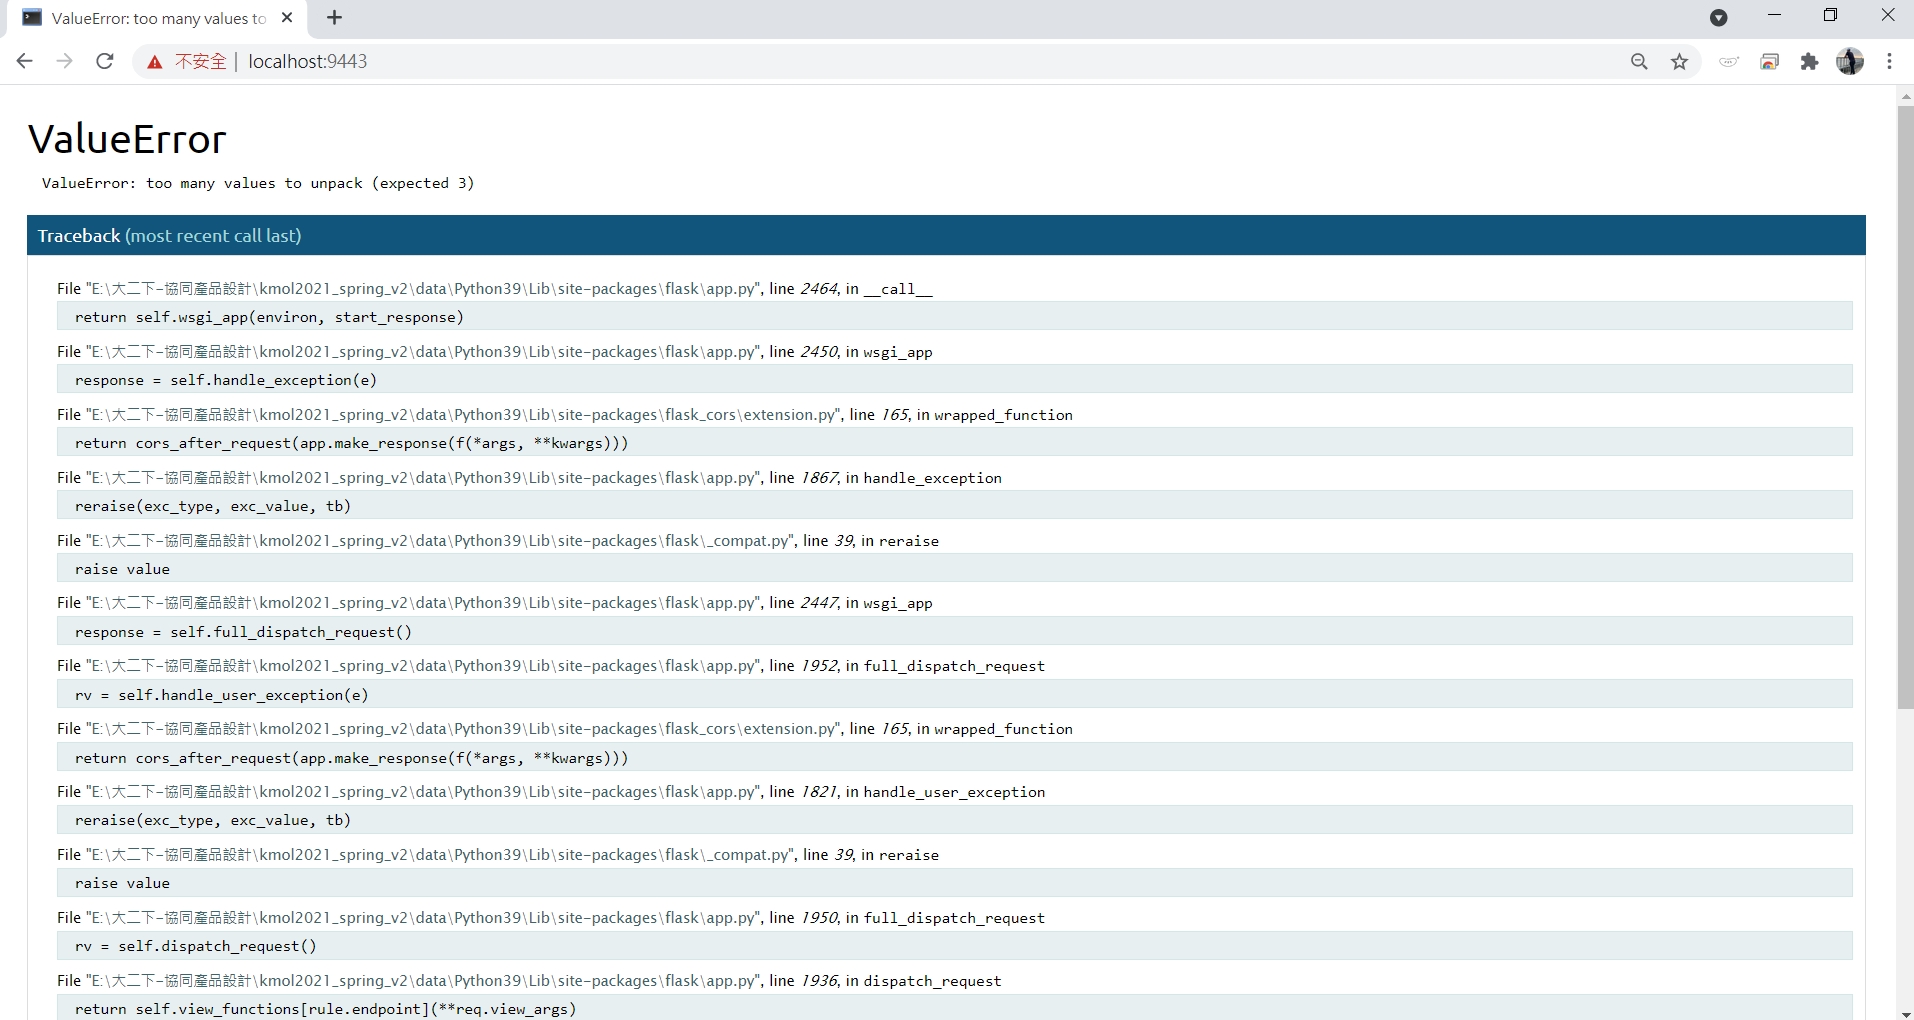Image resolution: width=1914 pixels, height=1020 pixels.
Task: Click file line 1821 in handle_user_exception
Action: click(x=551, y=792)
